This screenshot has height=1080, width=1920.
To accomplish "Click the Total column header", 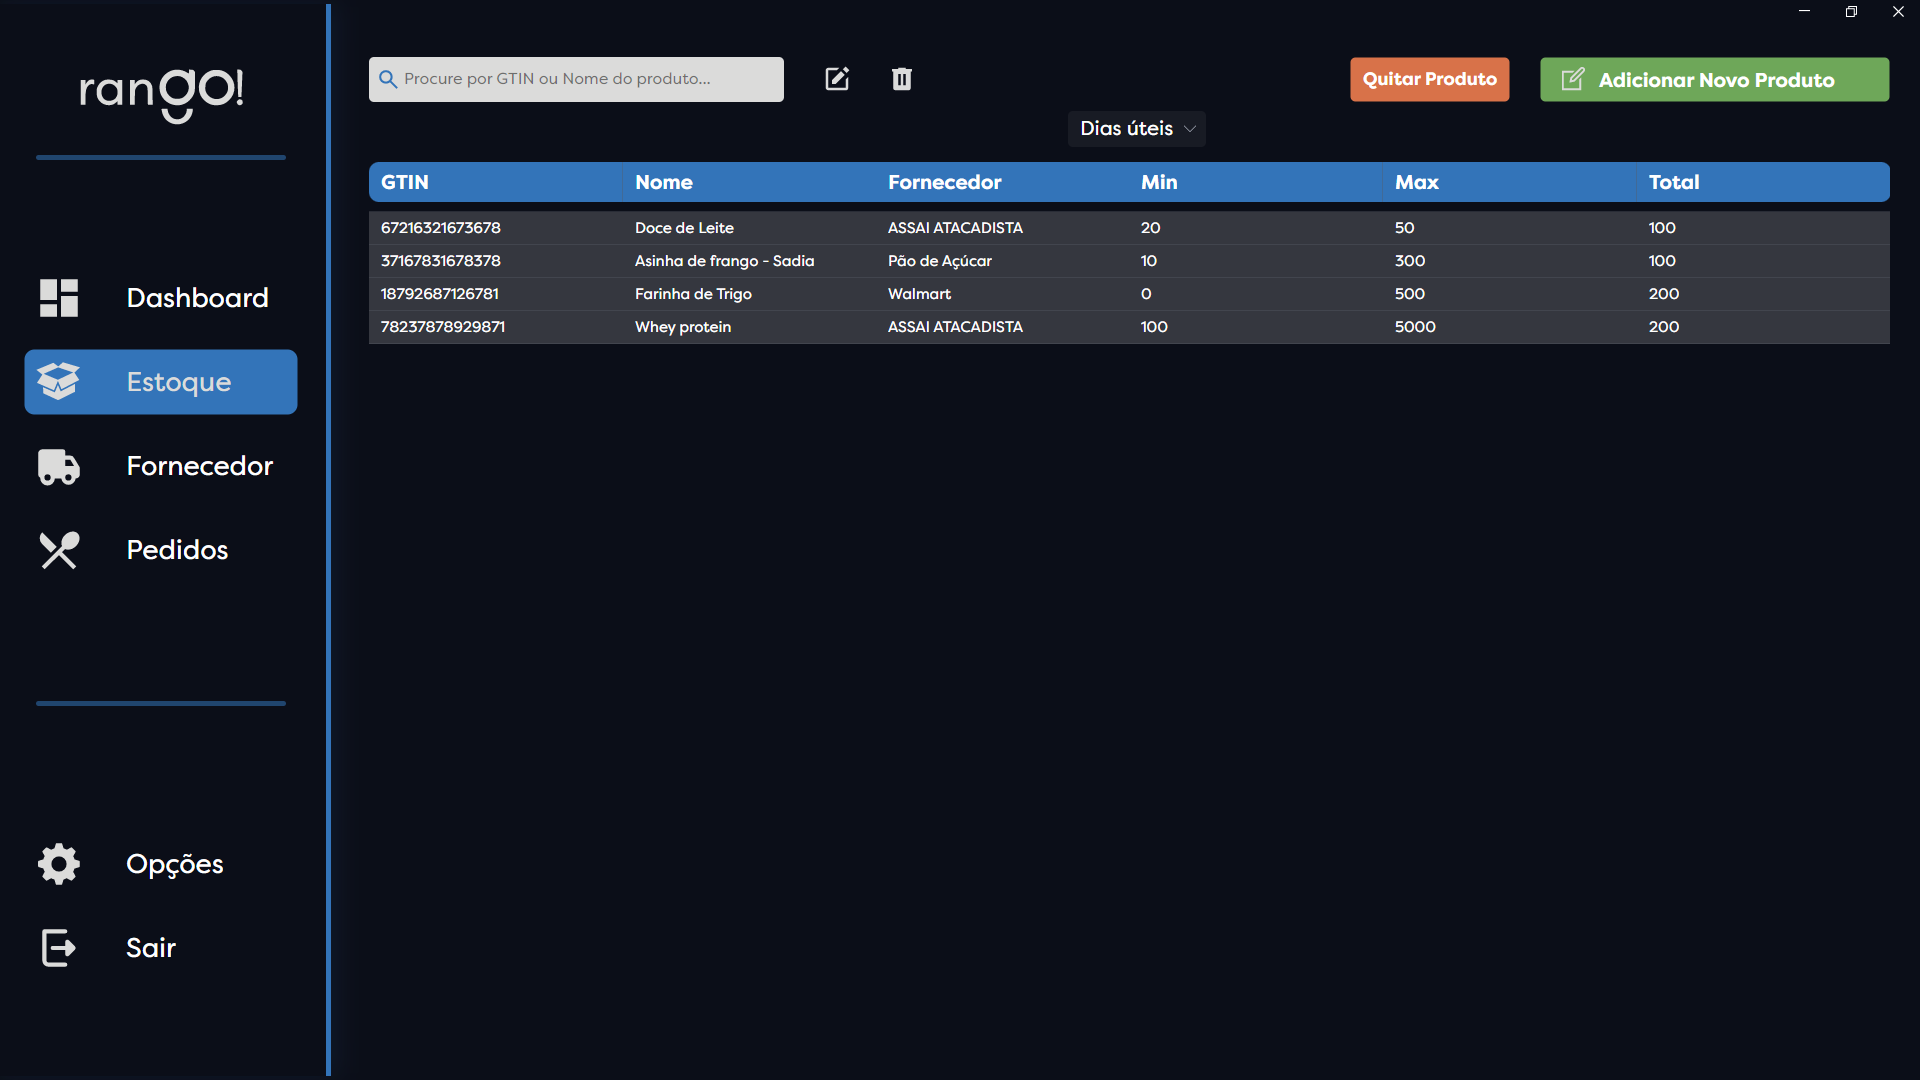I will pos(1674,182).
